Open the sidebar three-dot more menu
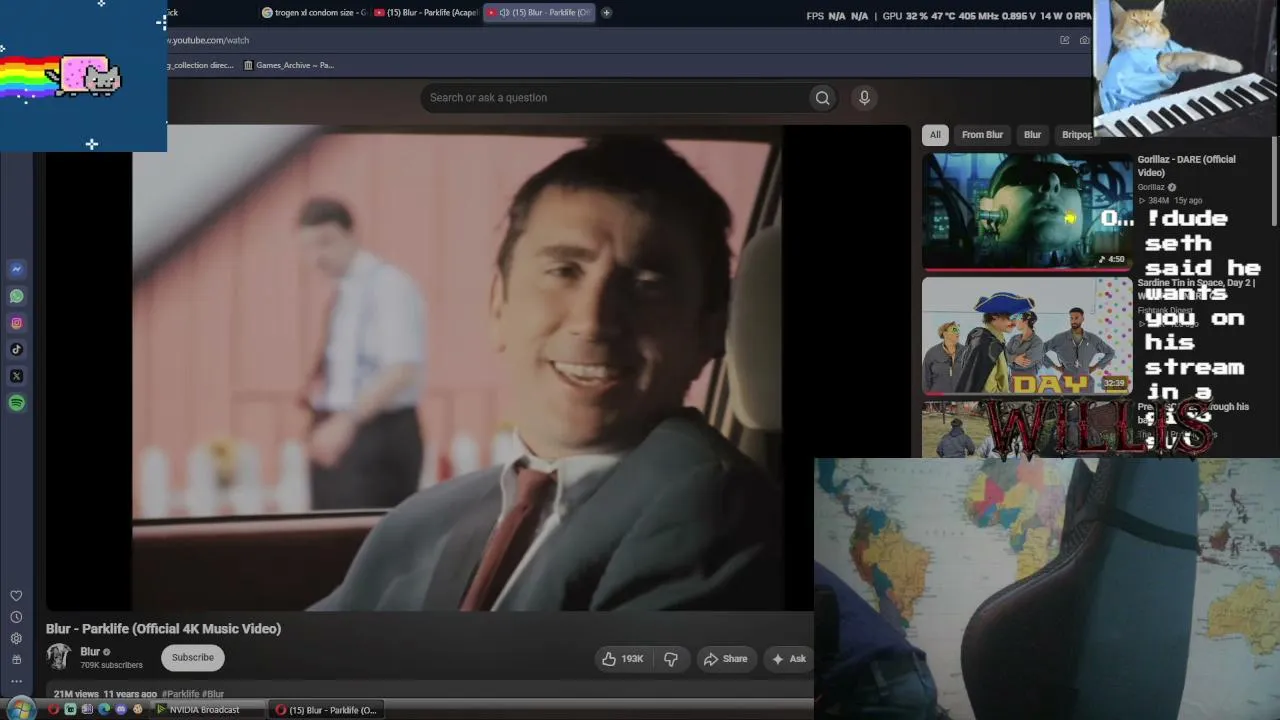Viewport: 1280px width, 720px height. pos(16,680)
